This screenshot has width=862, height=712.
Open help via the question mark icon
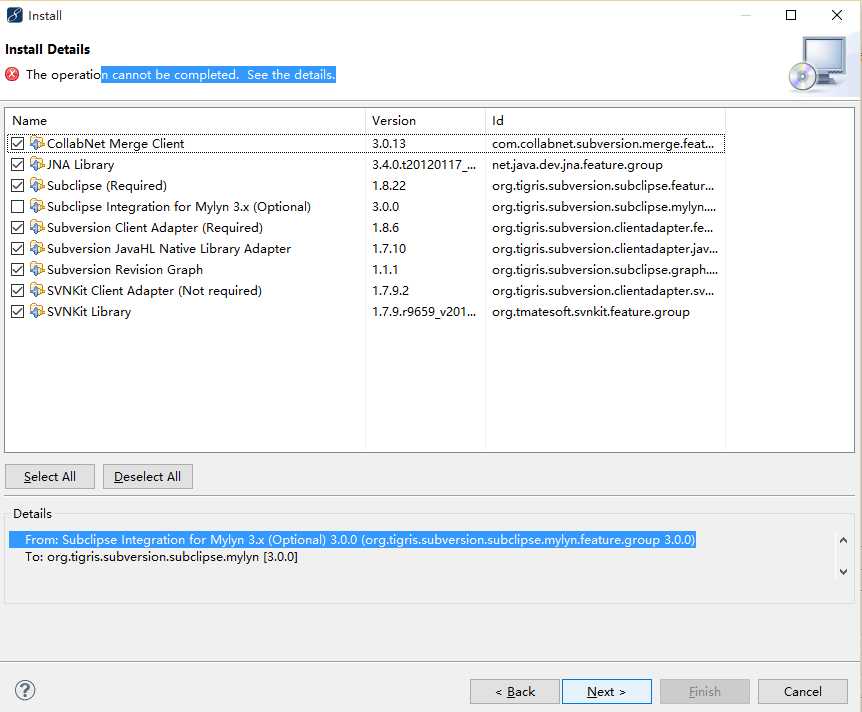click(25, 690)
